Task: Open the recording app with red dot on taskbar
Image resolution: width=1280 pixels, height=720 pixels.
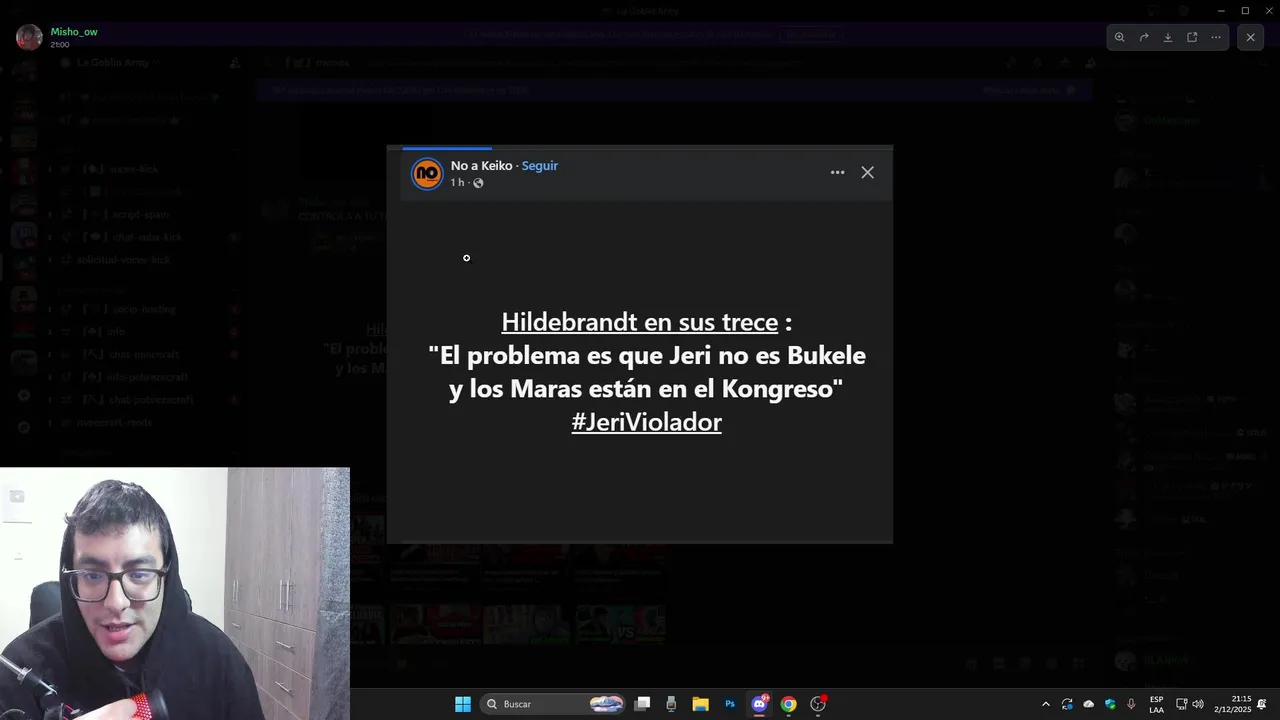Action: point(818,704)
